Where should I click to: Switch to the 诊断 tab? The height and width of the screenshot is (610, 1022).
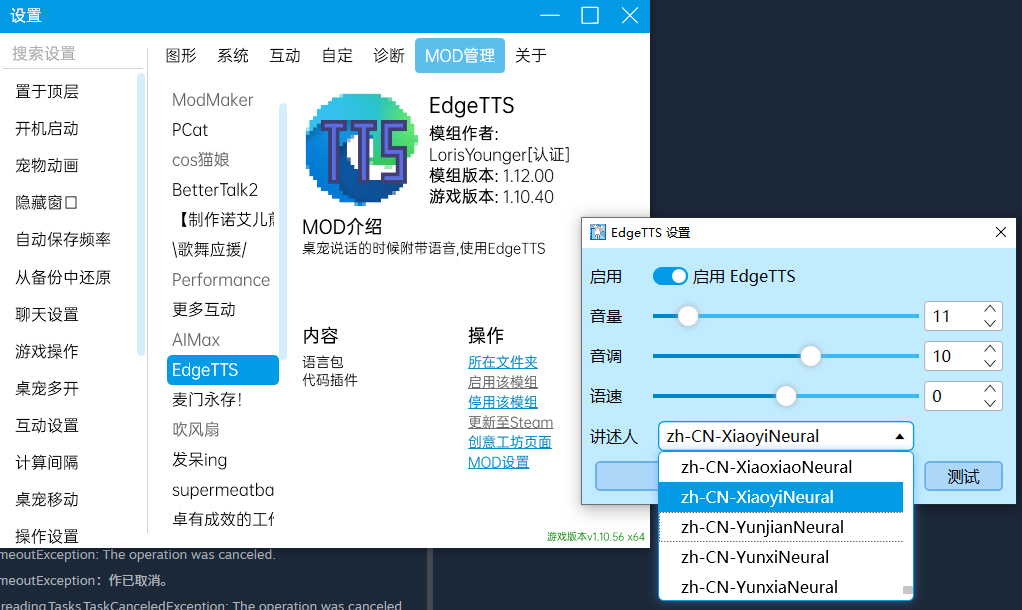click(389, 55)
